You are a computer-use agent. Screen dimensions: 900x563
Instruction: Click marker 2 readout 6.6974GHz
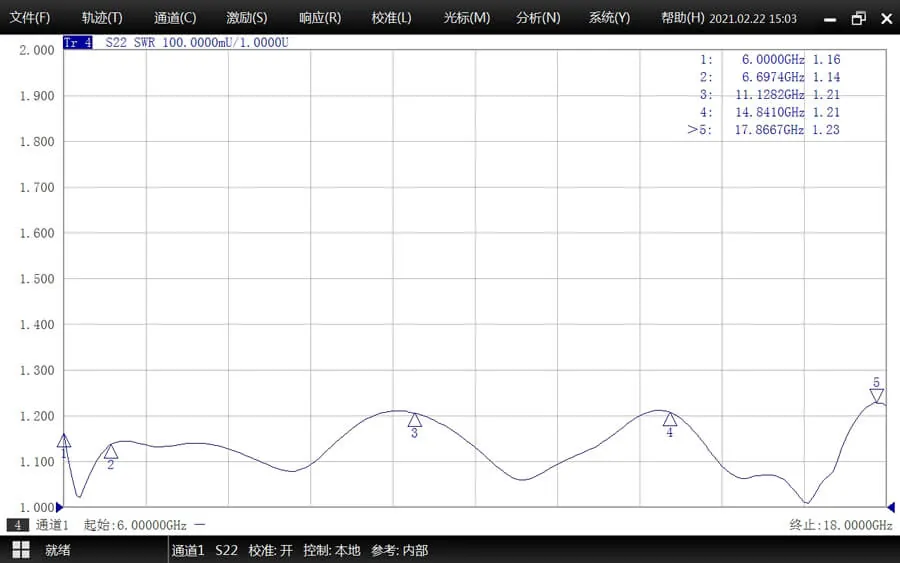(773, 77)
